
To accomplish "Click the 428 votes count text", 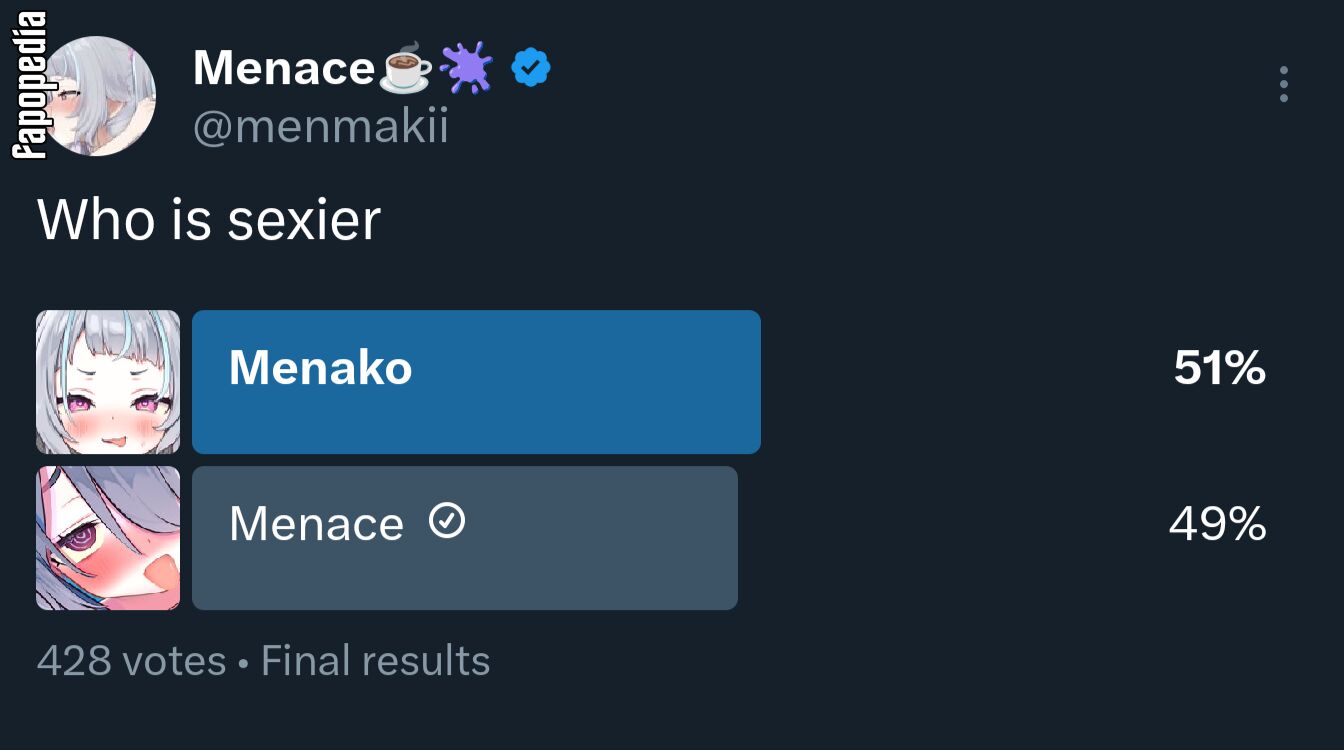I will tap(132, 661).
